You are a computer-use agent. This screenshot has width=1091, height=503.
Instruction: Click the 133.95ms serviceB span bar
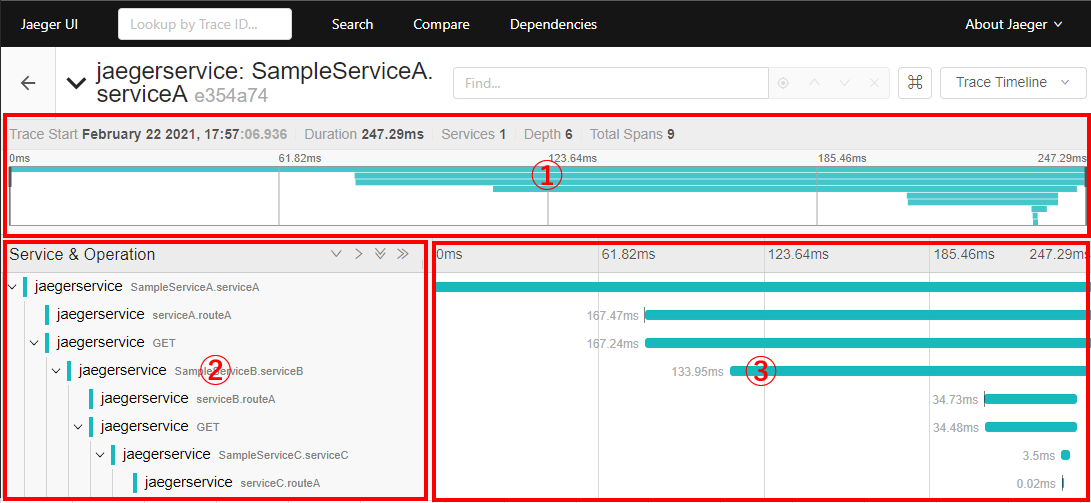coord(908,371)
